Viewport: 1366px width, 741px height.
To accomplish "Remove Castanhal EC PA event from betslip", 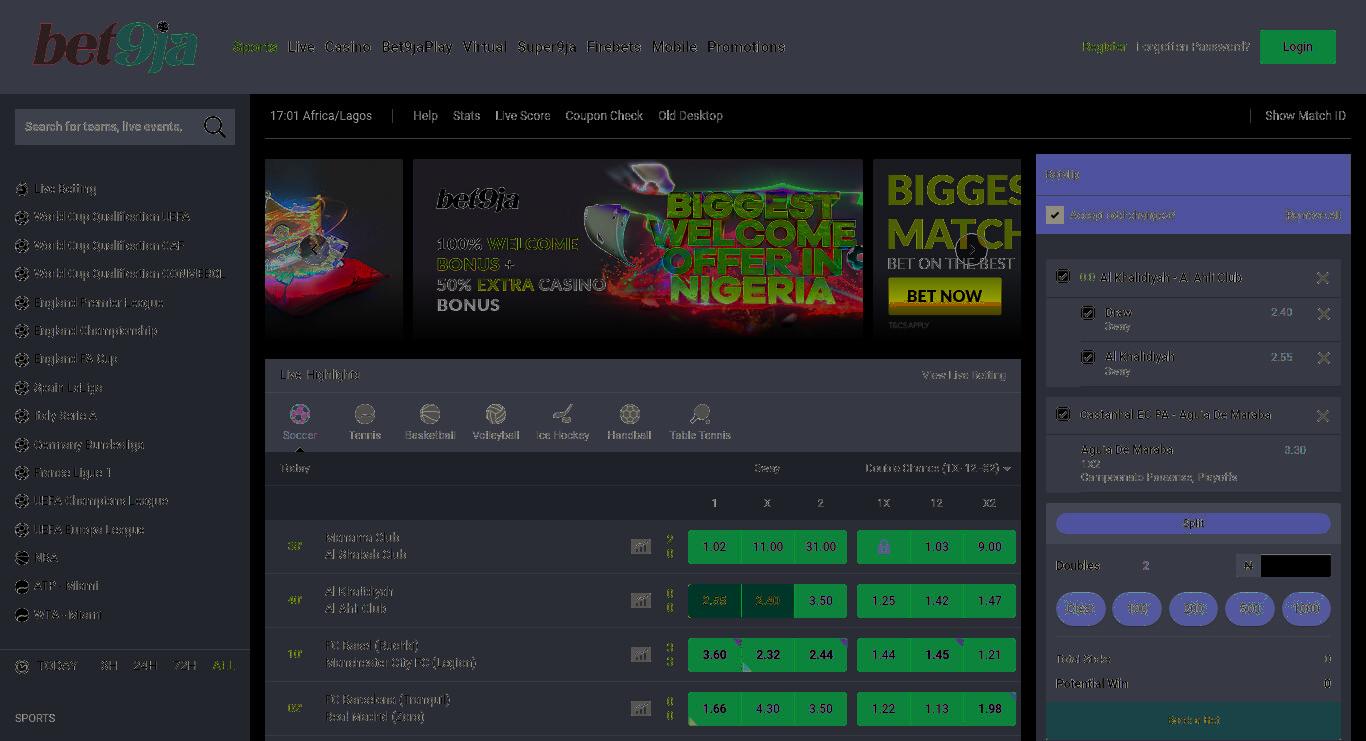I will point(1323,416).
